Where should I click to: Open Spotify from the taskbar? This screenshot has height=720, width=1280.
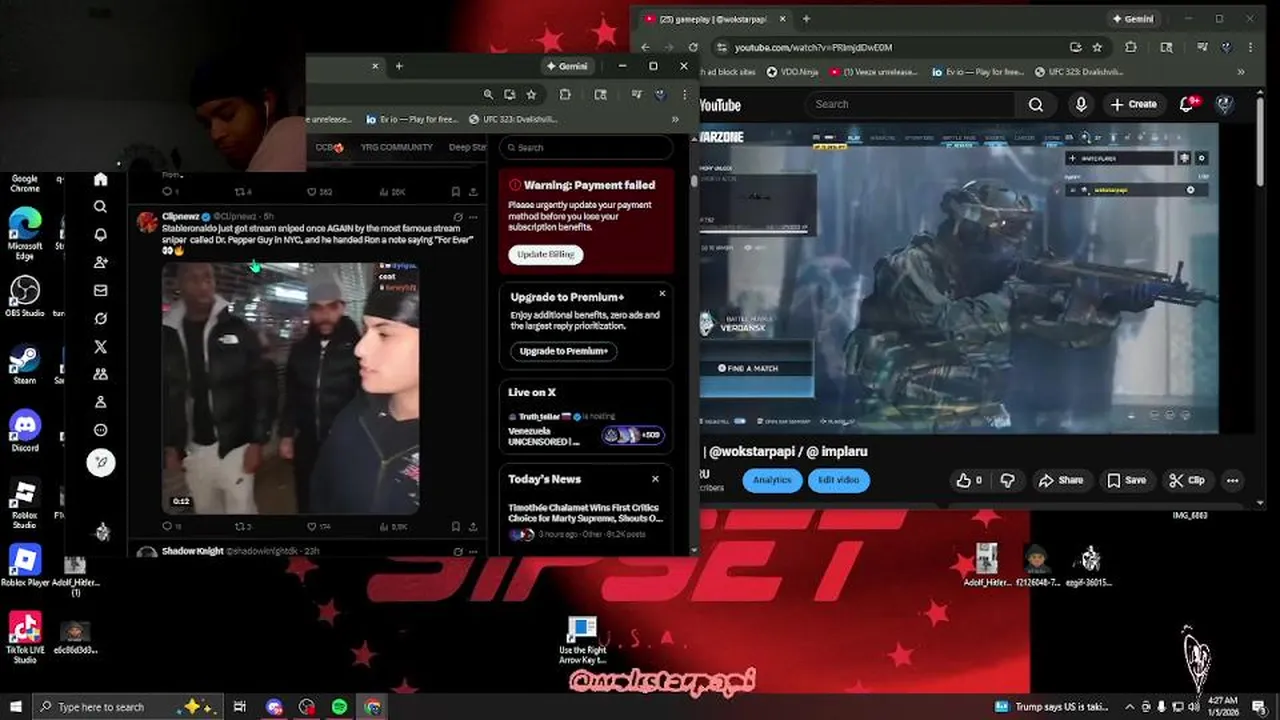340,706
